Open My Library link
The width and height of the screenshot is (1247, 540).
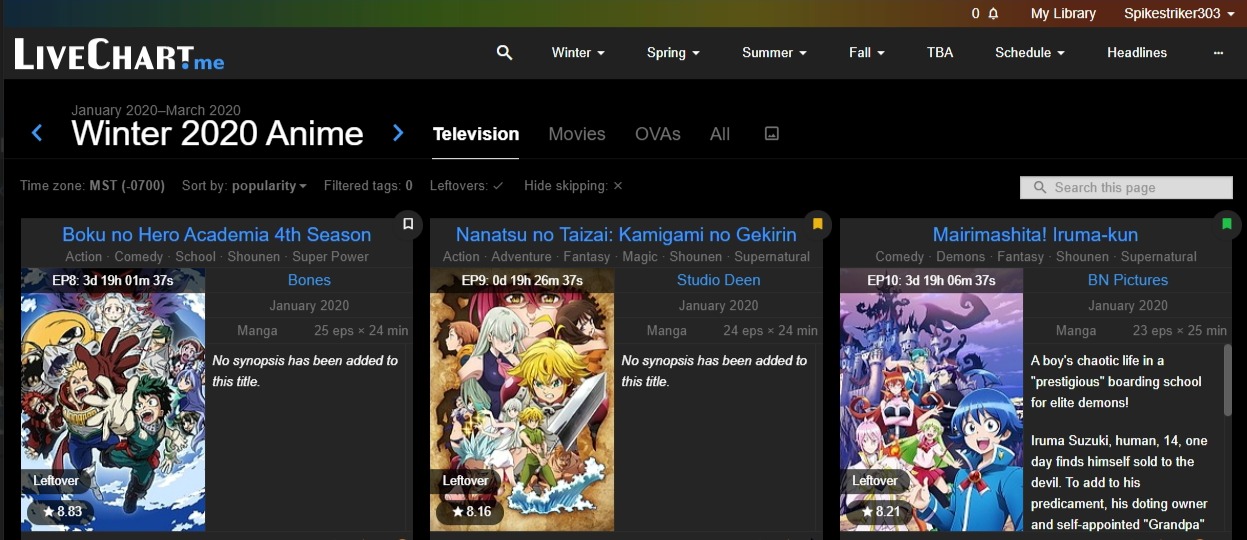[1063, 14]
